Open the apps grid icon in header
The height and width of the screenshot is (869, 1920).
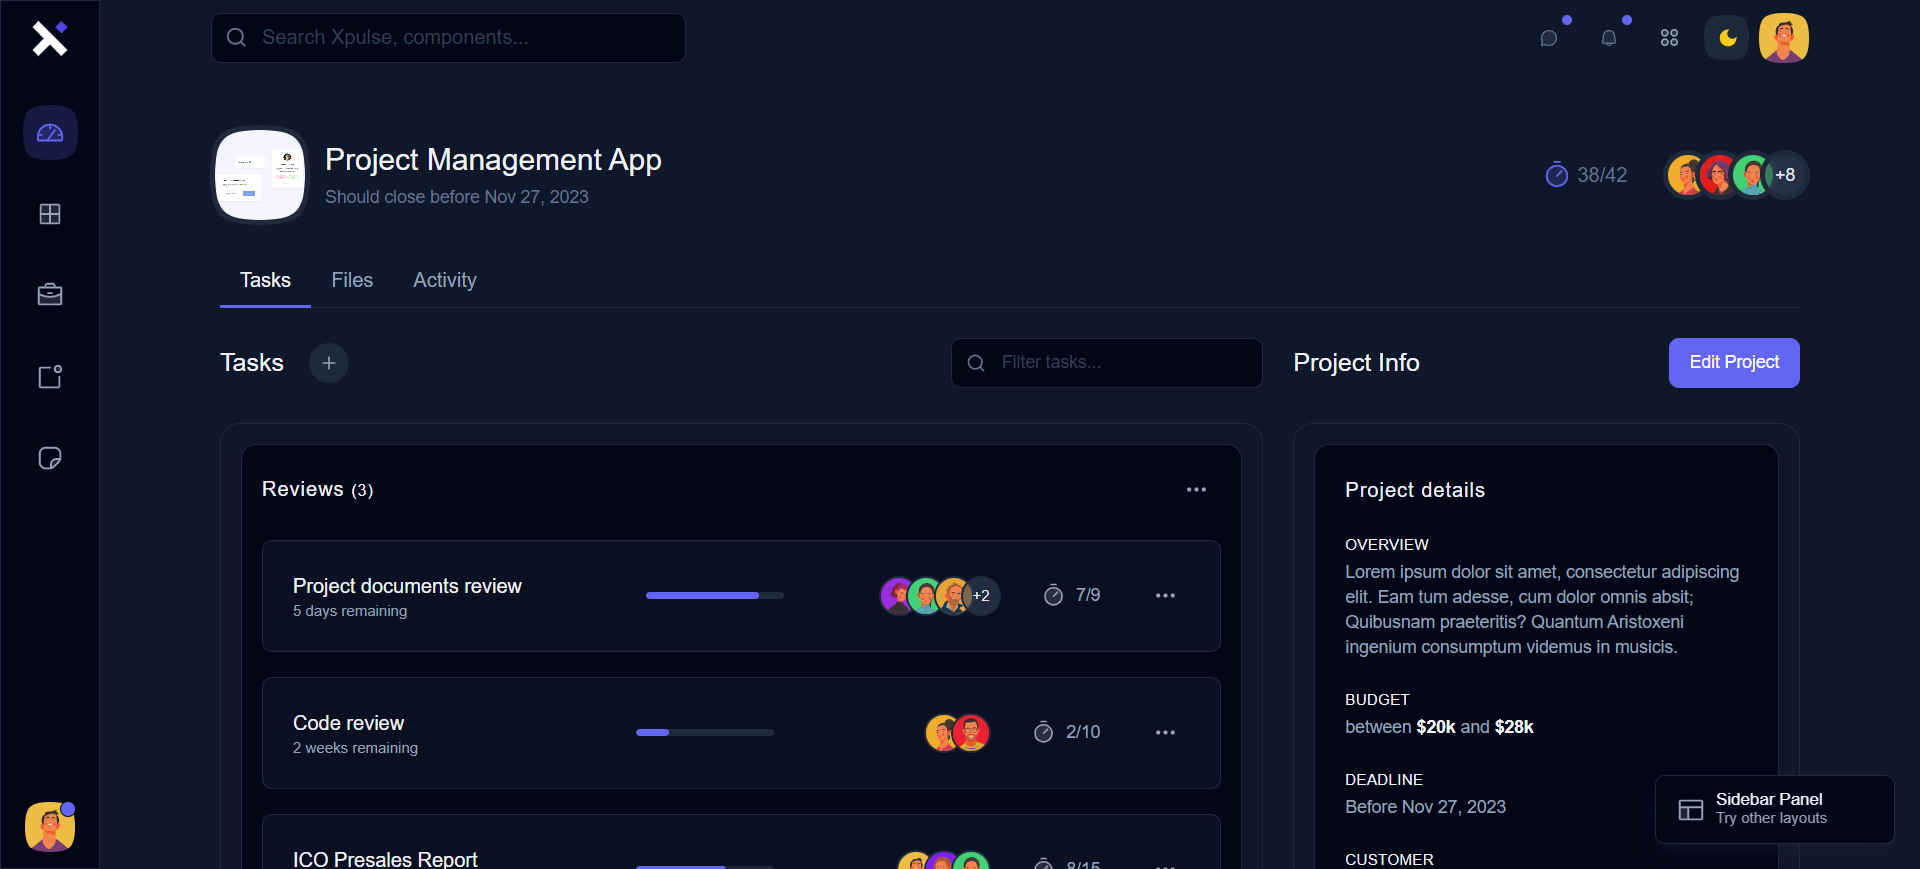click(x=1669, y=38)
